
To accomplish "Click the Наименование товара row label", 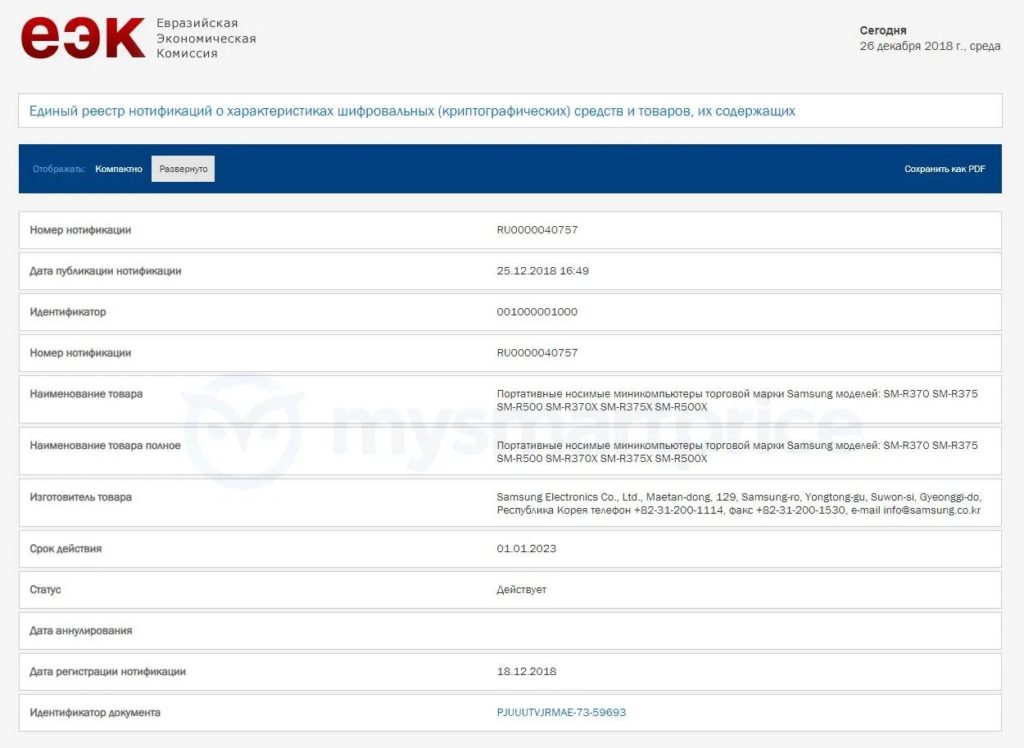I will (x=86, y=394).
